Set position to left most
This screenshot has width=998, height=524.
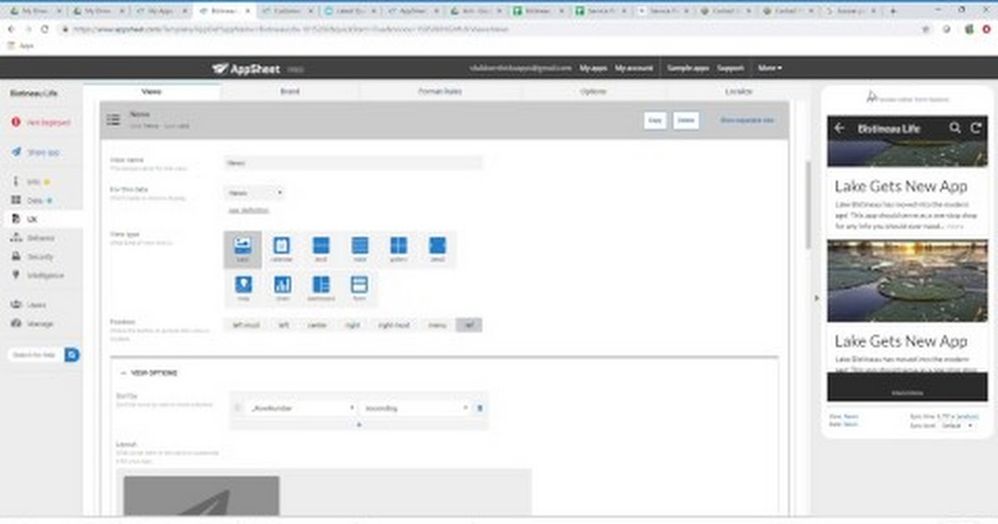(x=246, y=325)
